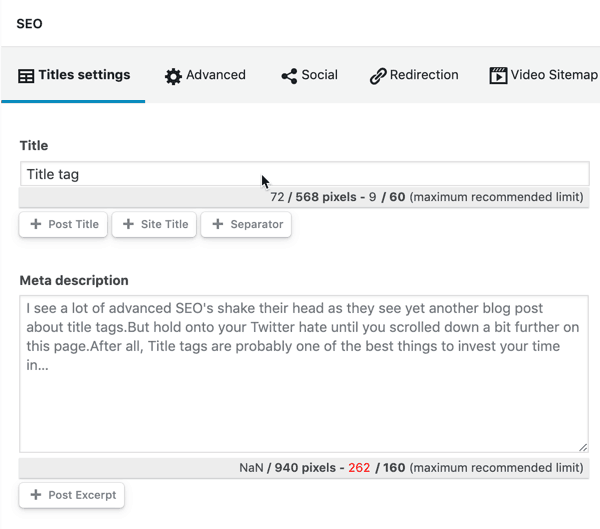600x529 pixels.
Task: Insert the Post Title variable
Action: tap(65, 224)
